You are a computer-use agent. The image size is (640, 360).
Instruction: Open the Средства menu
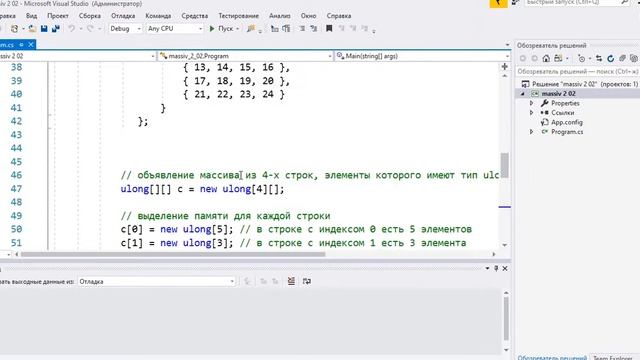click(195, 16)
